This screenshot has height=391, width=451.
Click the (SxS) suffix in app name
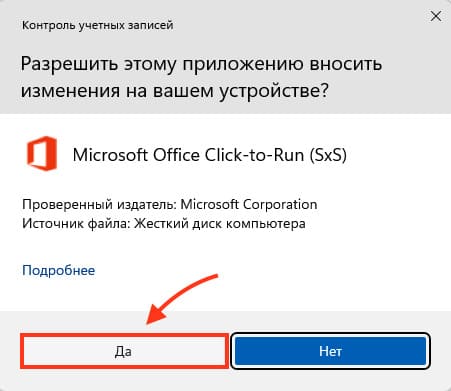(x=328, y=155)
